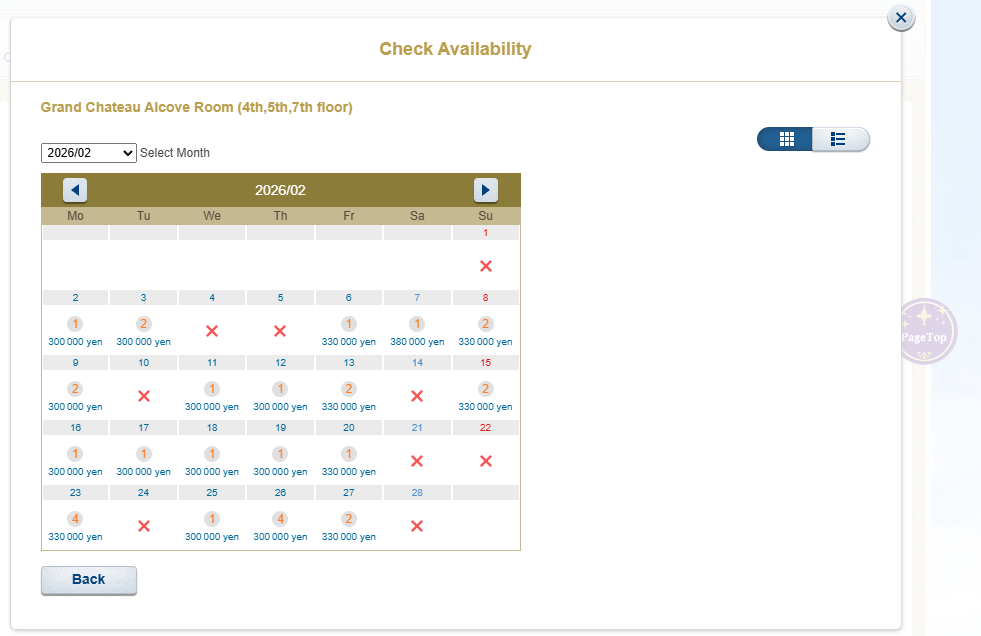Click 300 000 yen price on February 3
Screen dimensions: 981x636
click(143, 342)
